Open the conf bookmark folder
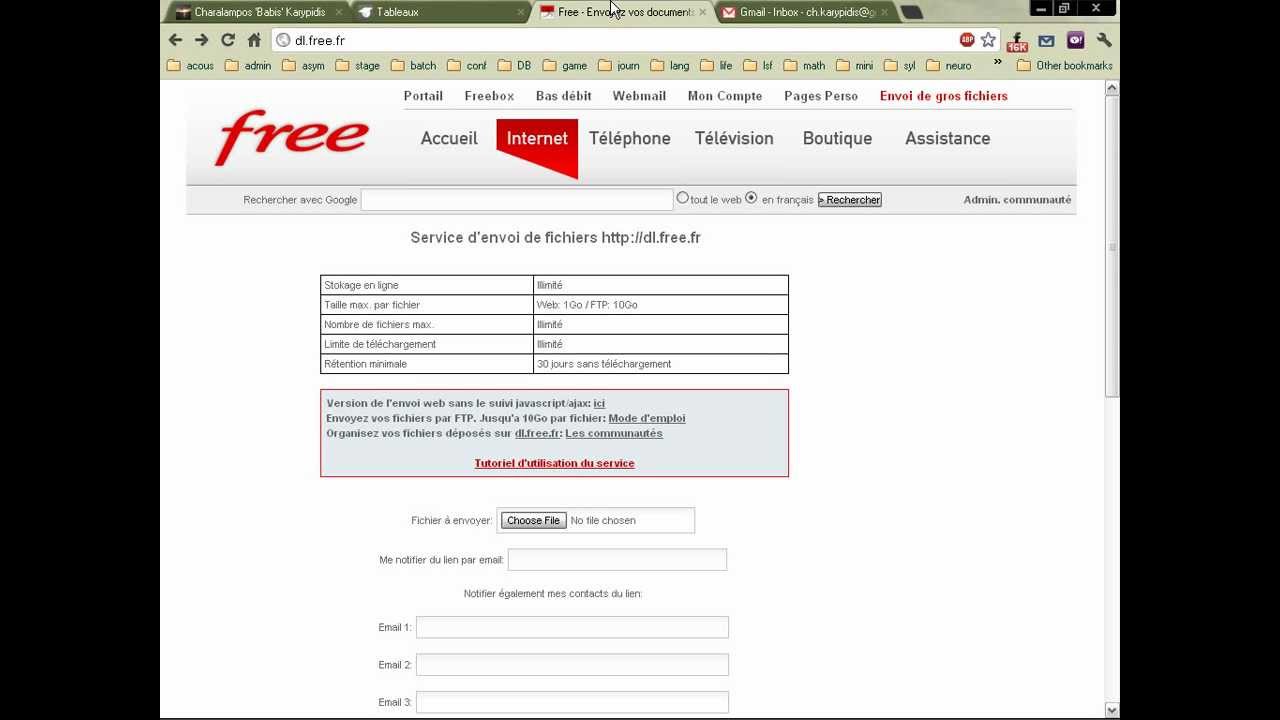This screenshot has height=720, width=1280. (x=467, y=66)
